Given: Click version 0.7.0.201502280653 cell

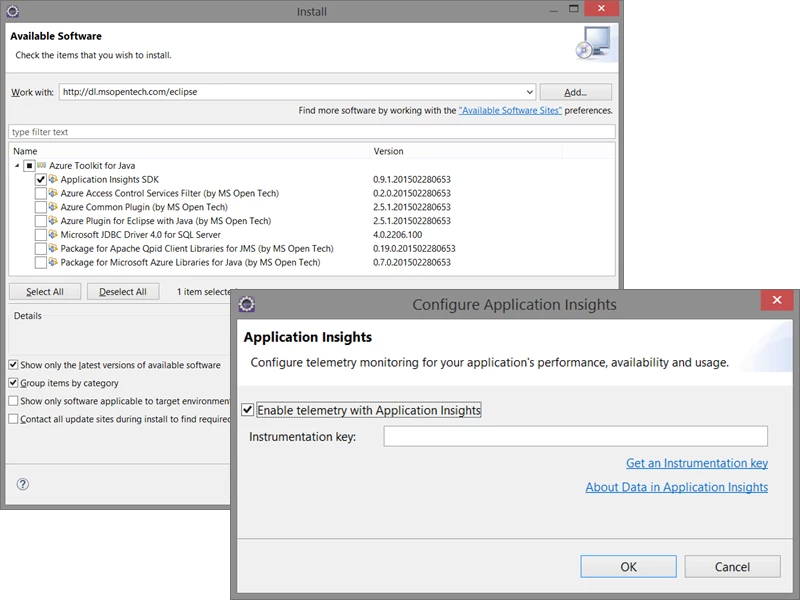Looking at the screenshot, I should pyautogui.click(x=412, y=262).
